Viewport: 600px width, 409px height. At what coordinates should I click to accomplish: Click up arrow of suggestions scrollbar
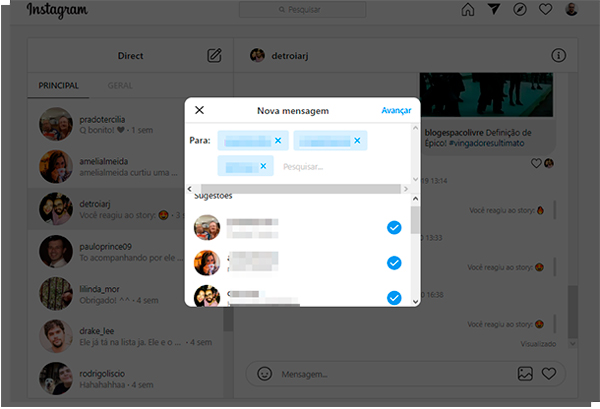(x=415, y=199)
